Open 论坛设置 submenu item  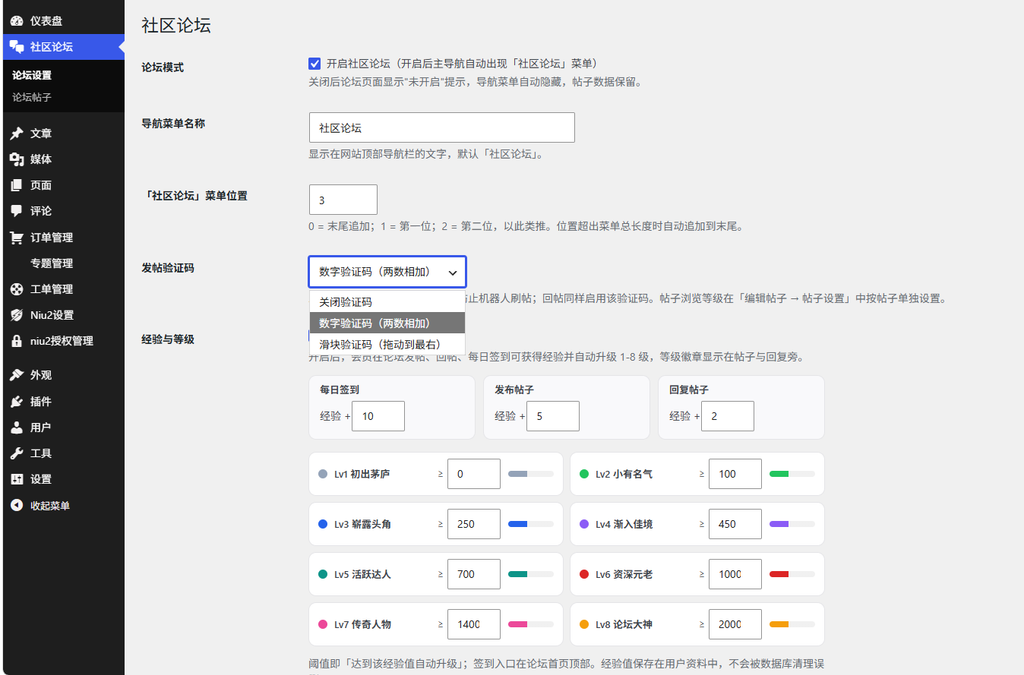point(32,75)
